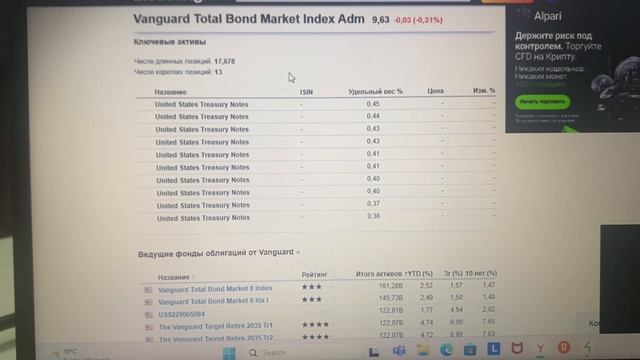Click the short positions count 13
This screenshot has height=360, width=640.
tap(218, 72)
